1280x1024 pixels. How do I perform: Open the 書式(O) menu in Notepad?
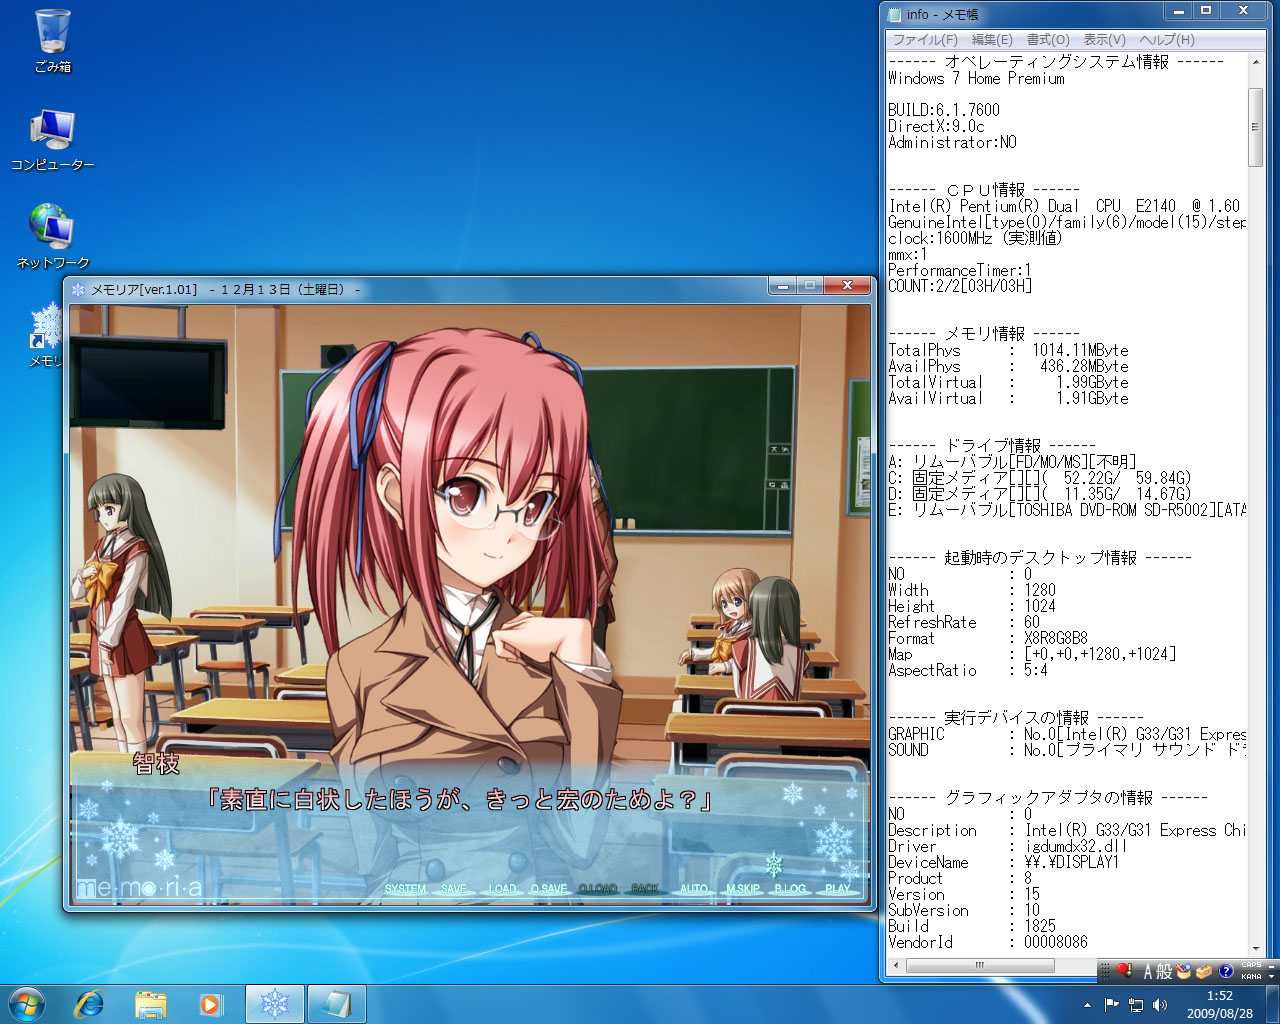[1048, 39]
